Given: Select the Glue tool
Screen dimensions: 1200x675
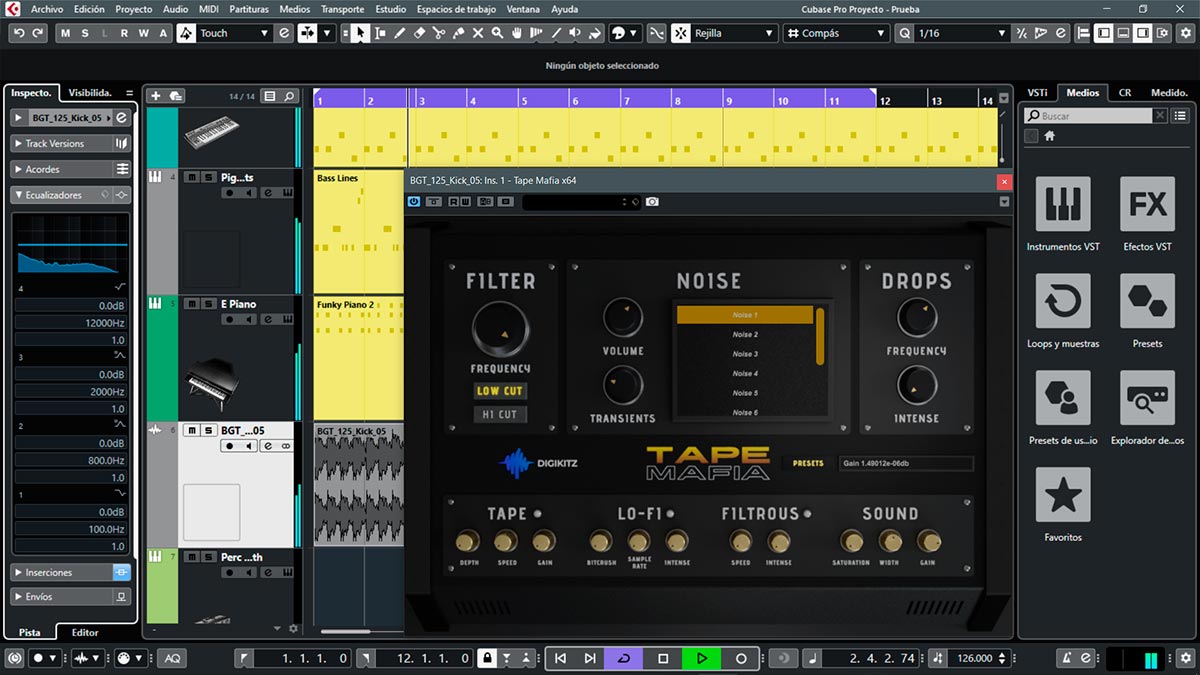Looking at the screenshot, I should [x=458, y=33].
